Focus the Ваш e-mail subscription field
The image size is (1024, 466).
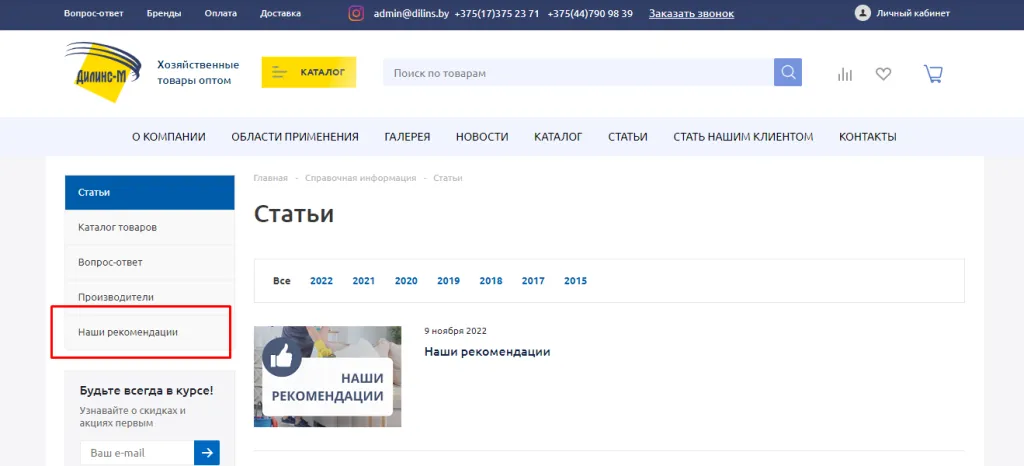[136, 453]
